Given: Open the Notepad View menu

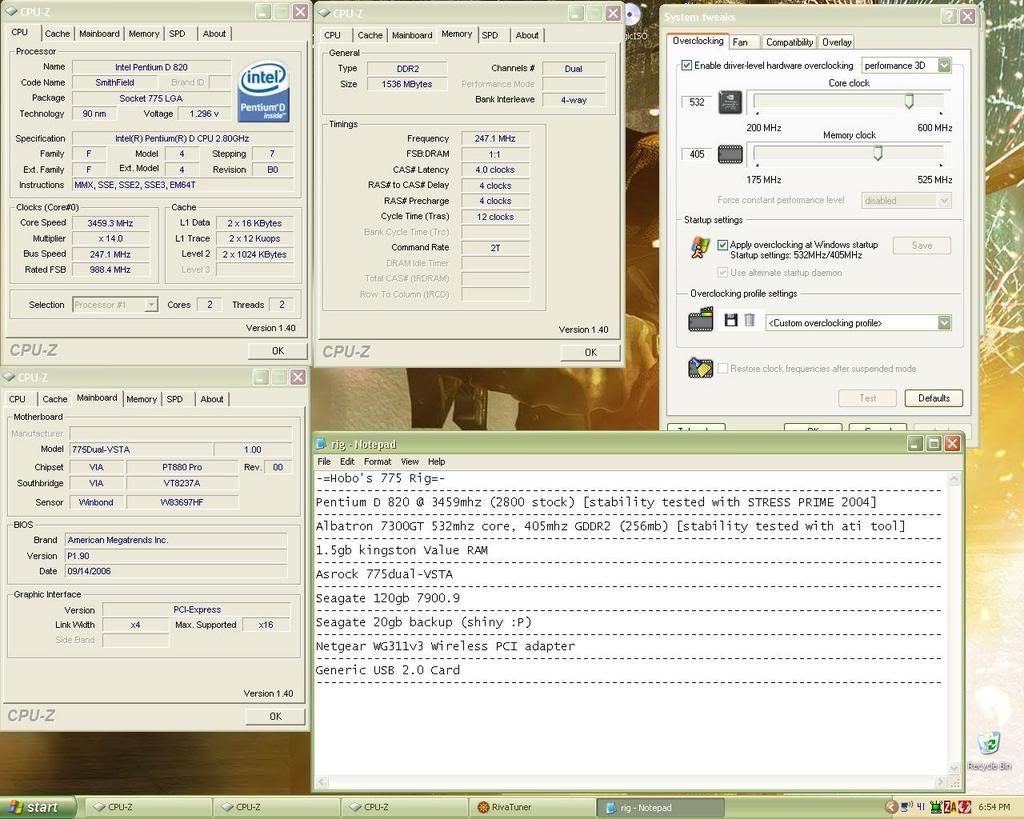Looking at the screenshot, I should [409, 462].
